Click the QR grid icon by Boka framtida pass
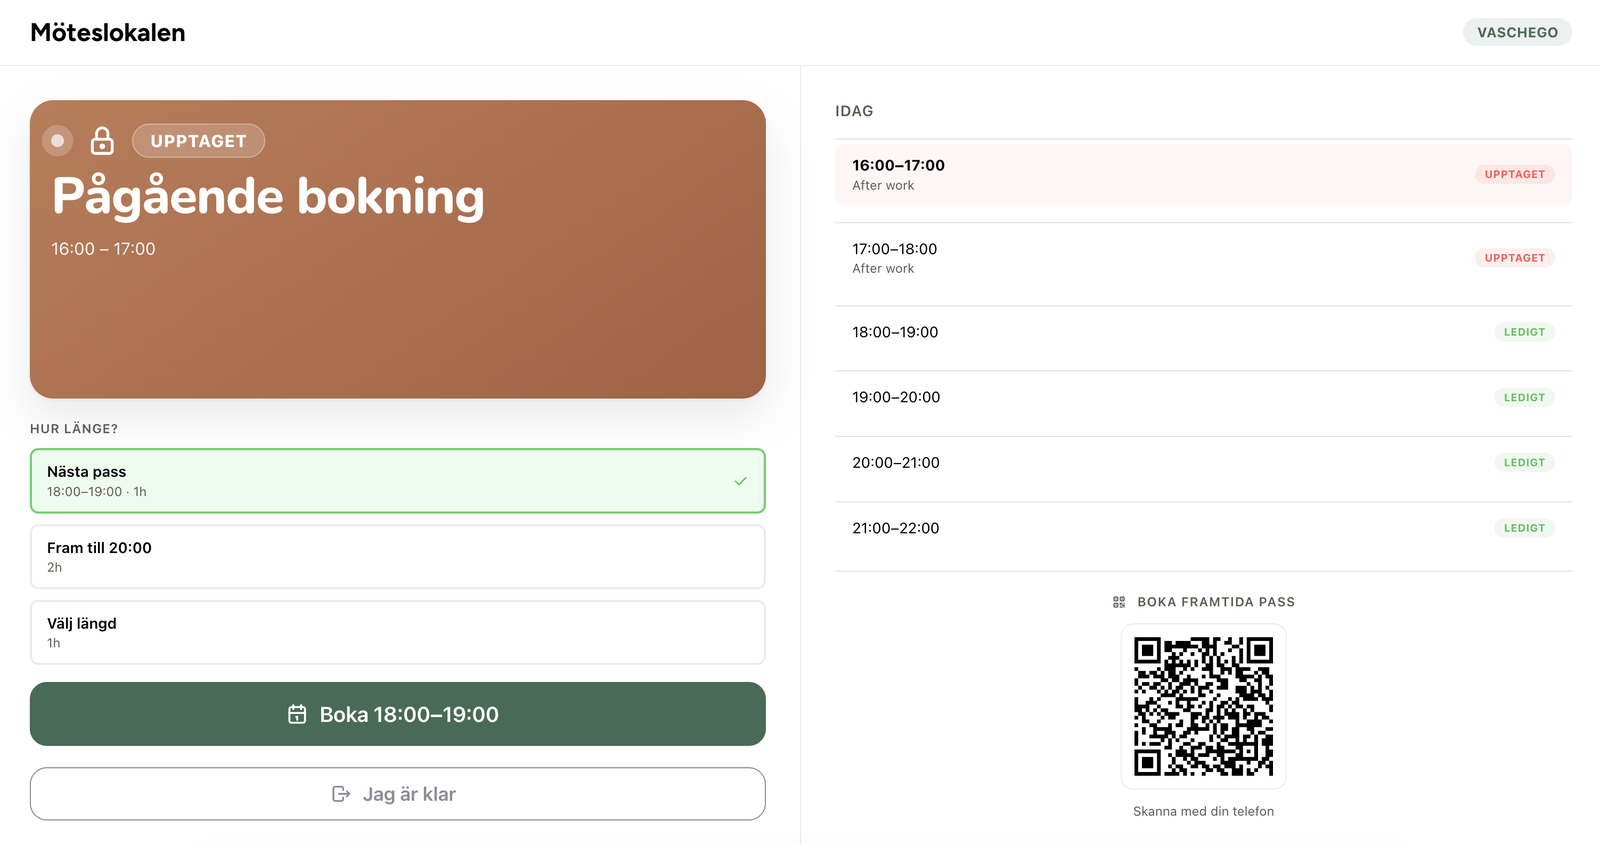The height and width of the screenshot is (845, 1600). click(1119, 602)
